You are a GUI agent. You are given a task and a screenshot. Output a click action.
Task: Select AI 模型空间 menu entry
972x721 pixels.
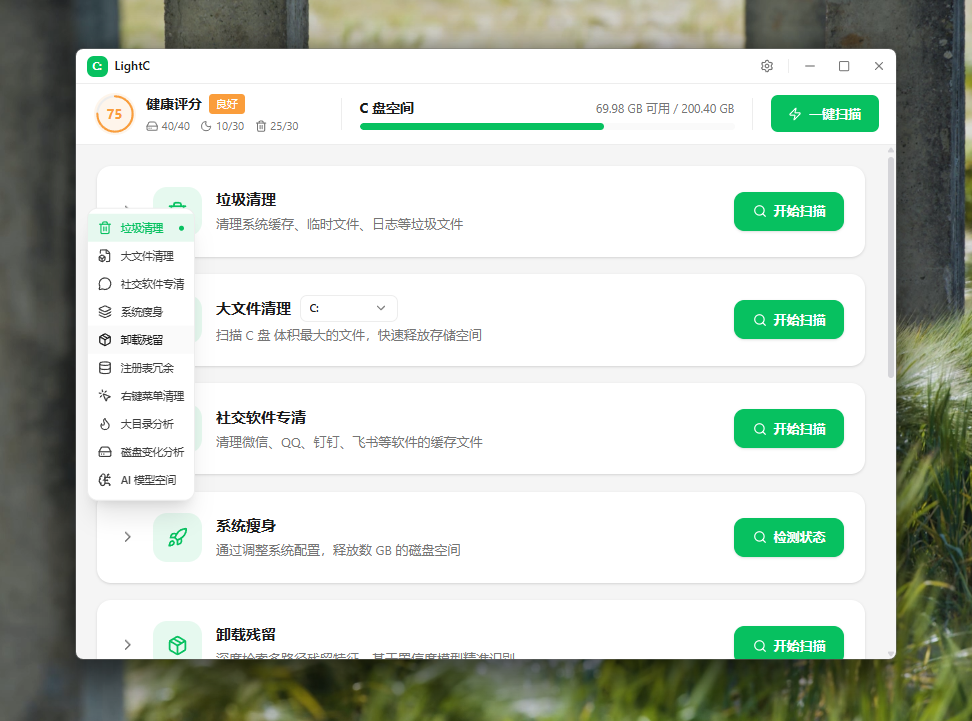[x=141, y=480]
